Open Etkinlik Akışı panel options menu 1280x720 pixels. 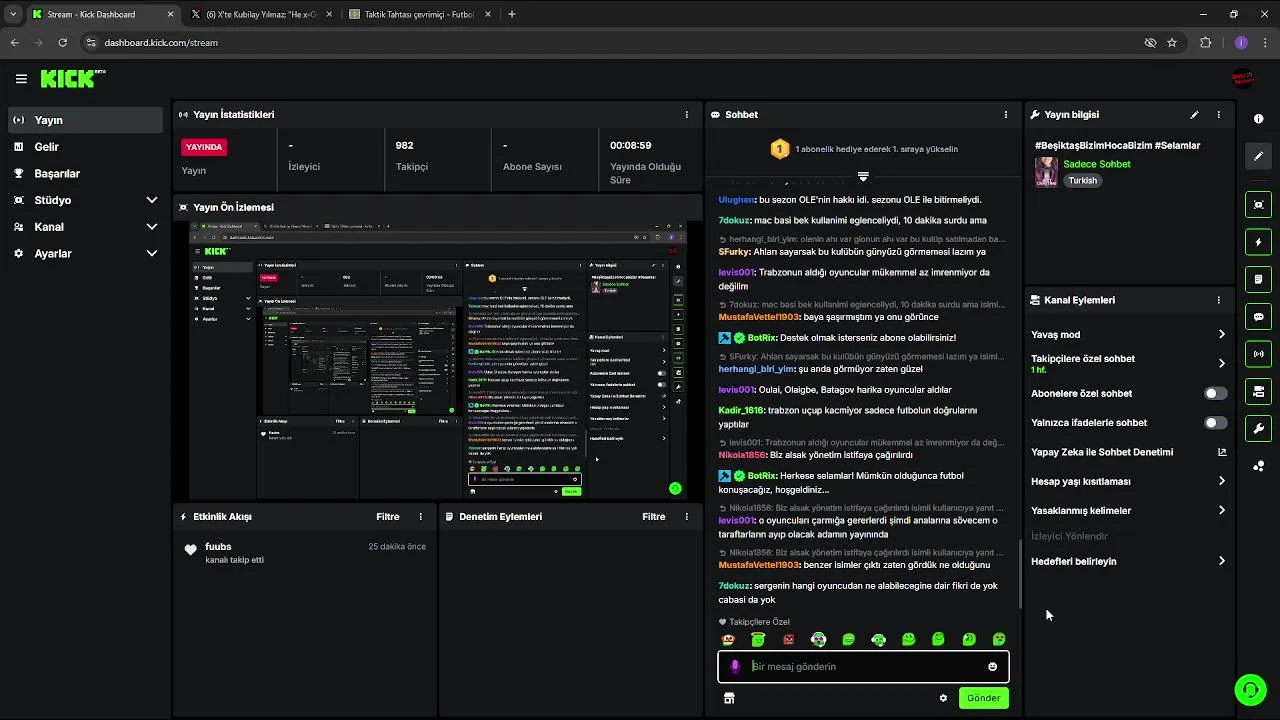[420, 517]
